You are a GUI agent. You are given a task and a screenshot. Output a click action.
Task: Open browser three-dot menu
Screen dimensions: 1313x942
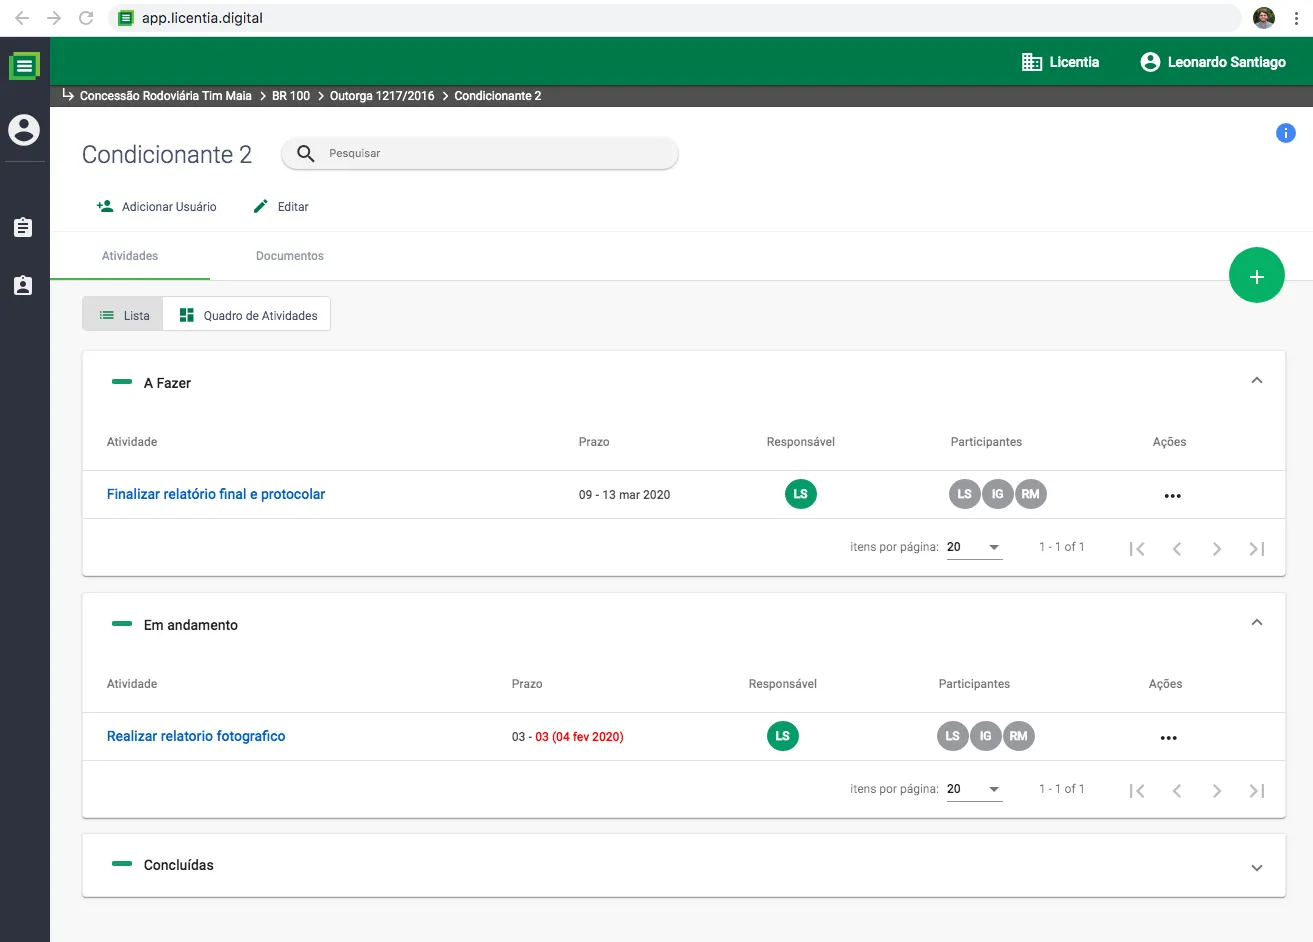pos(1296,18)
